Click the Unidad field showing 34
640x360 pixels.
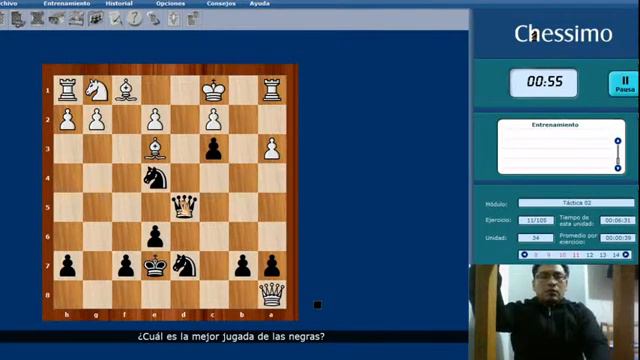click(536, 238)
